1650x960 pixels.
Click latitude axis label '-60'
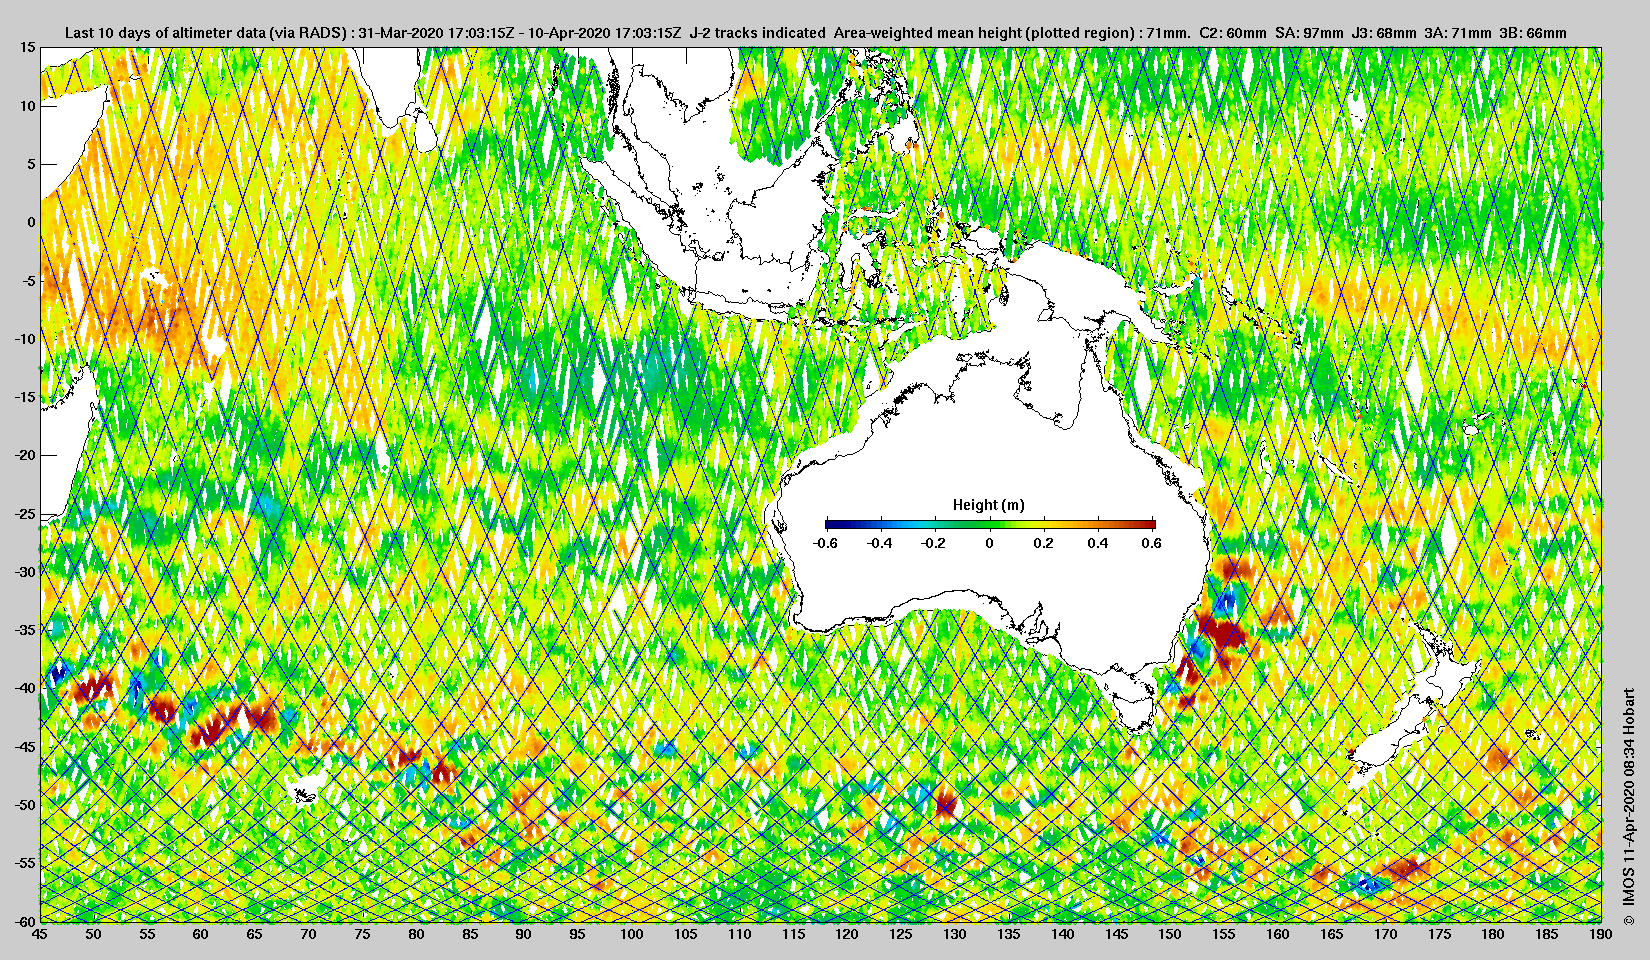click(25, 921)
